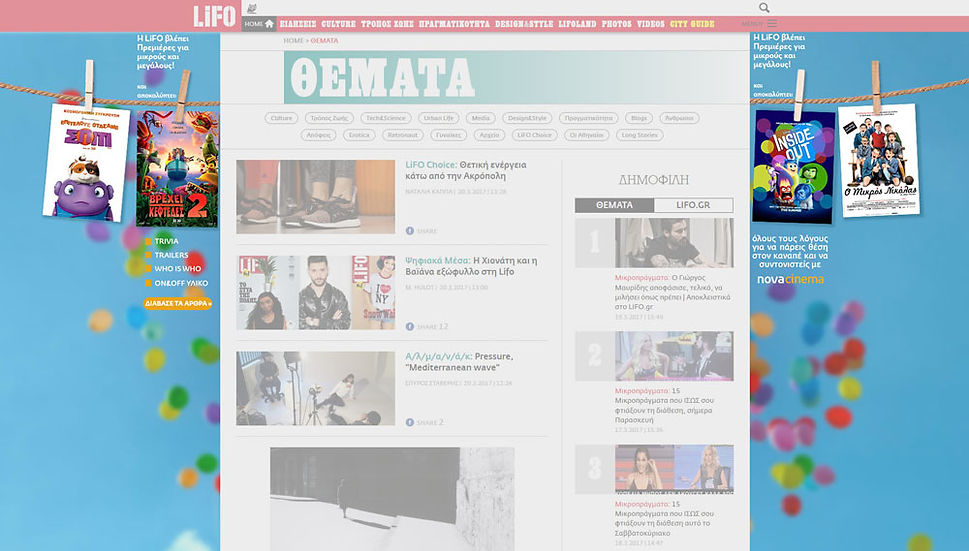Click the ΘΕΜΑΤΑ breadcrumb link
This screenshot has height=551, width=969.
324,41
